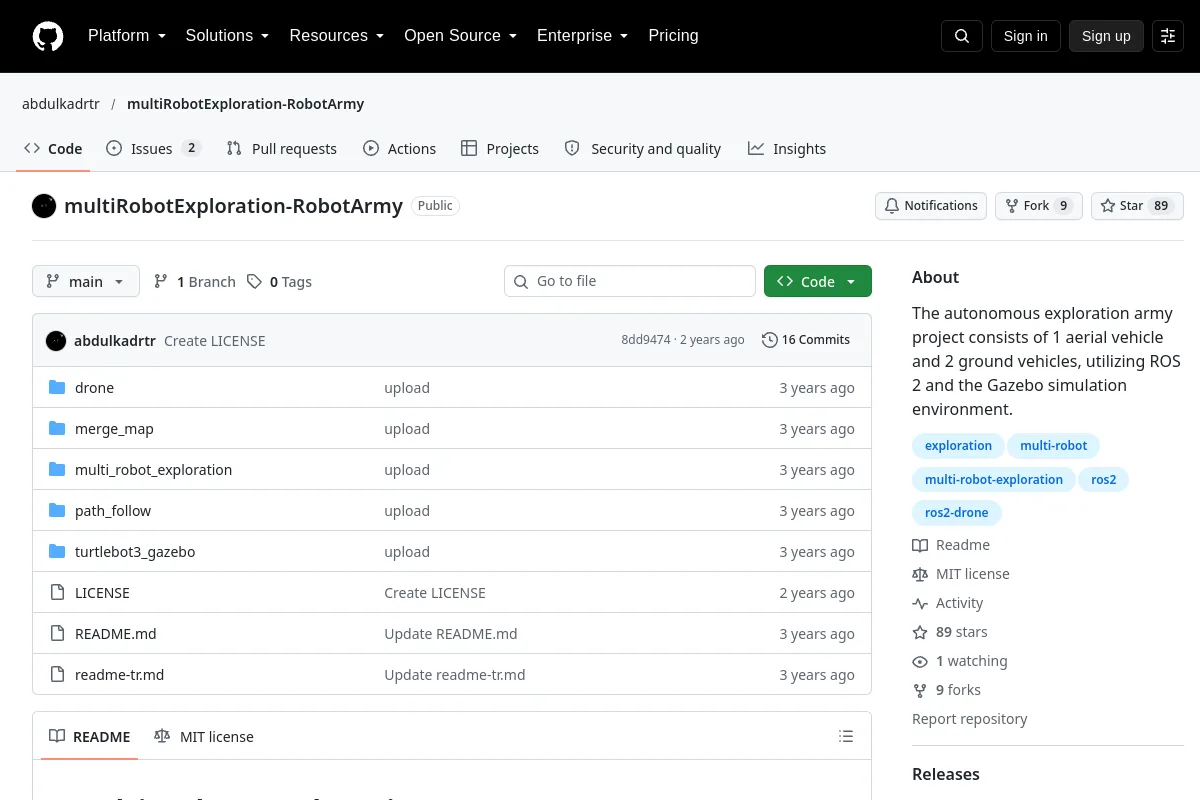Image resolution: width=1200 pixels, height=800 pixels.
Task: Click the turtlebot3_gazebo folder icon
Action: click(57, 552)
